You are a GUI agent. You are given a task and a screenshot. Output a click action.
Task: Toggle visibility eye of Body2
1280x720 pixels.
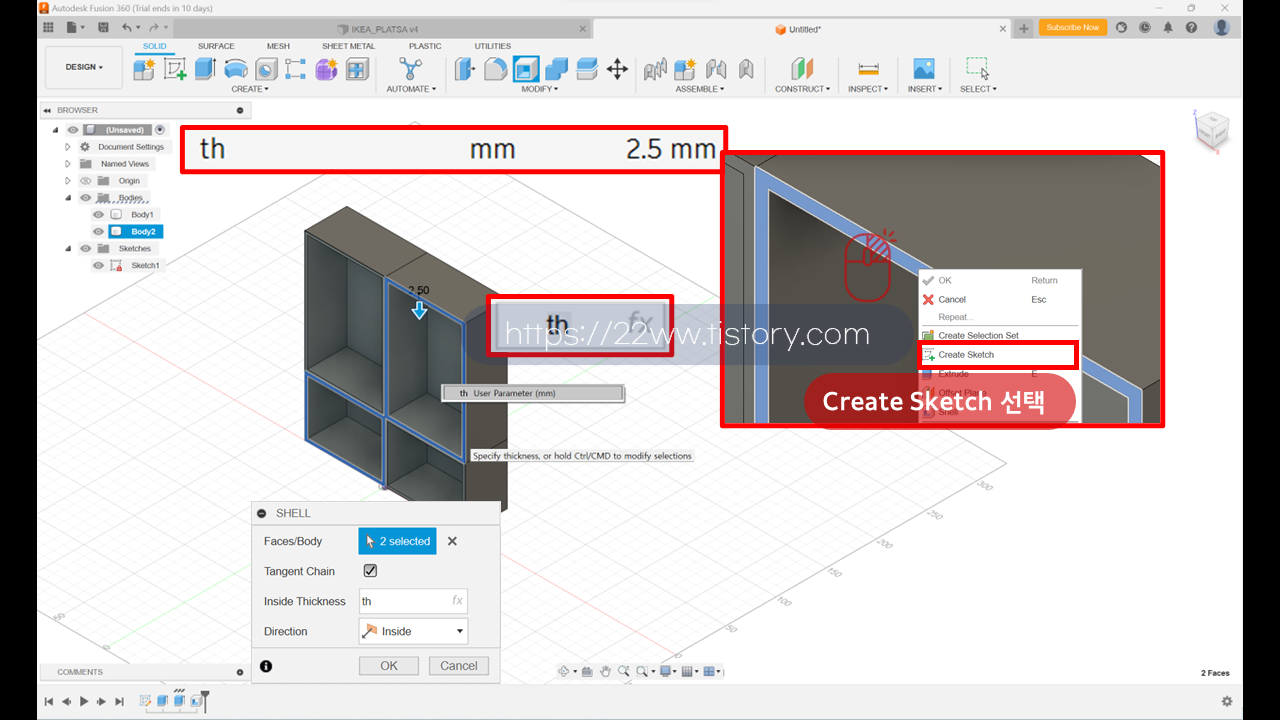[98, 232]
